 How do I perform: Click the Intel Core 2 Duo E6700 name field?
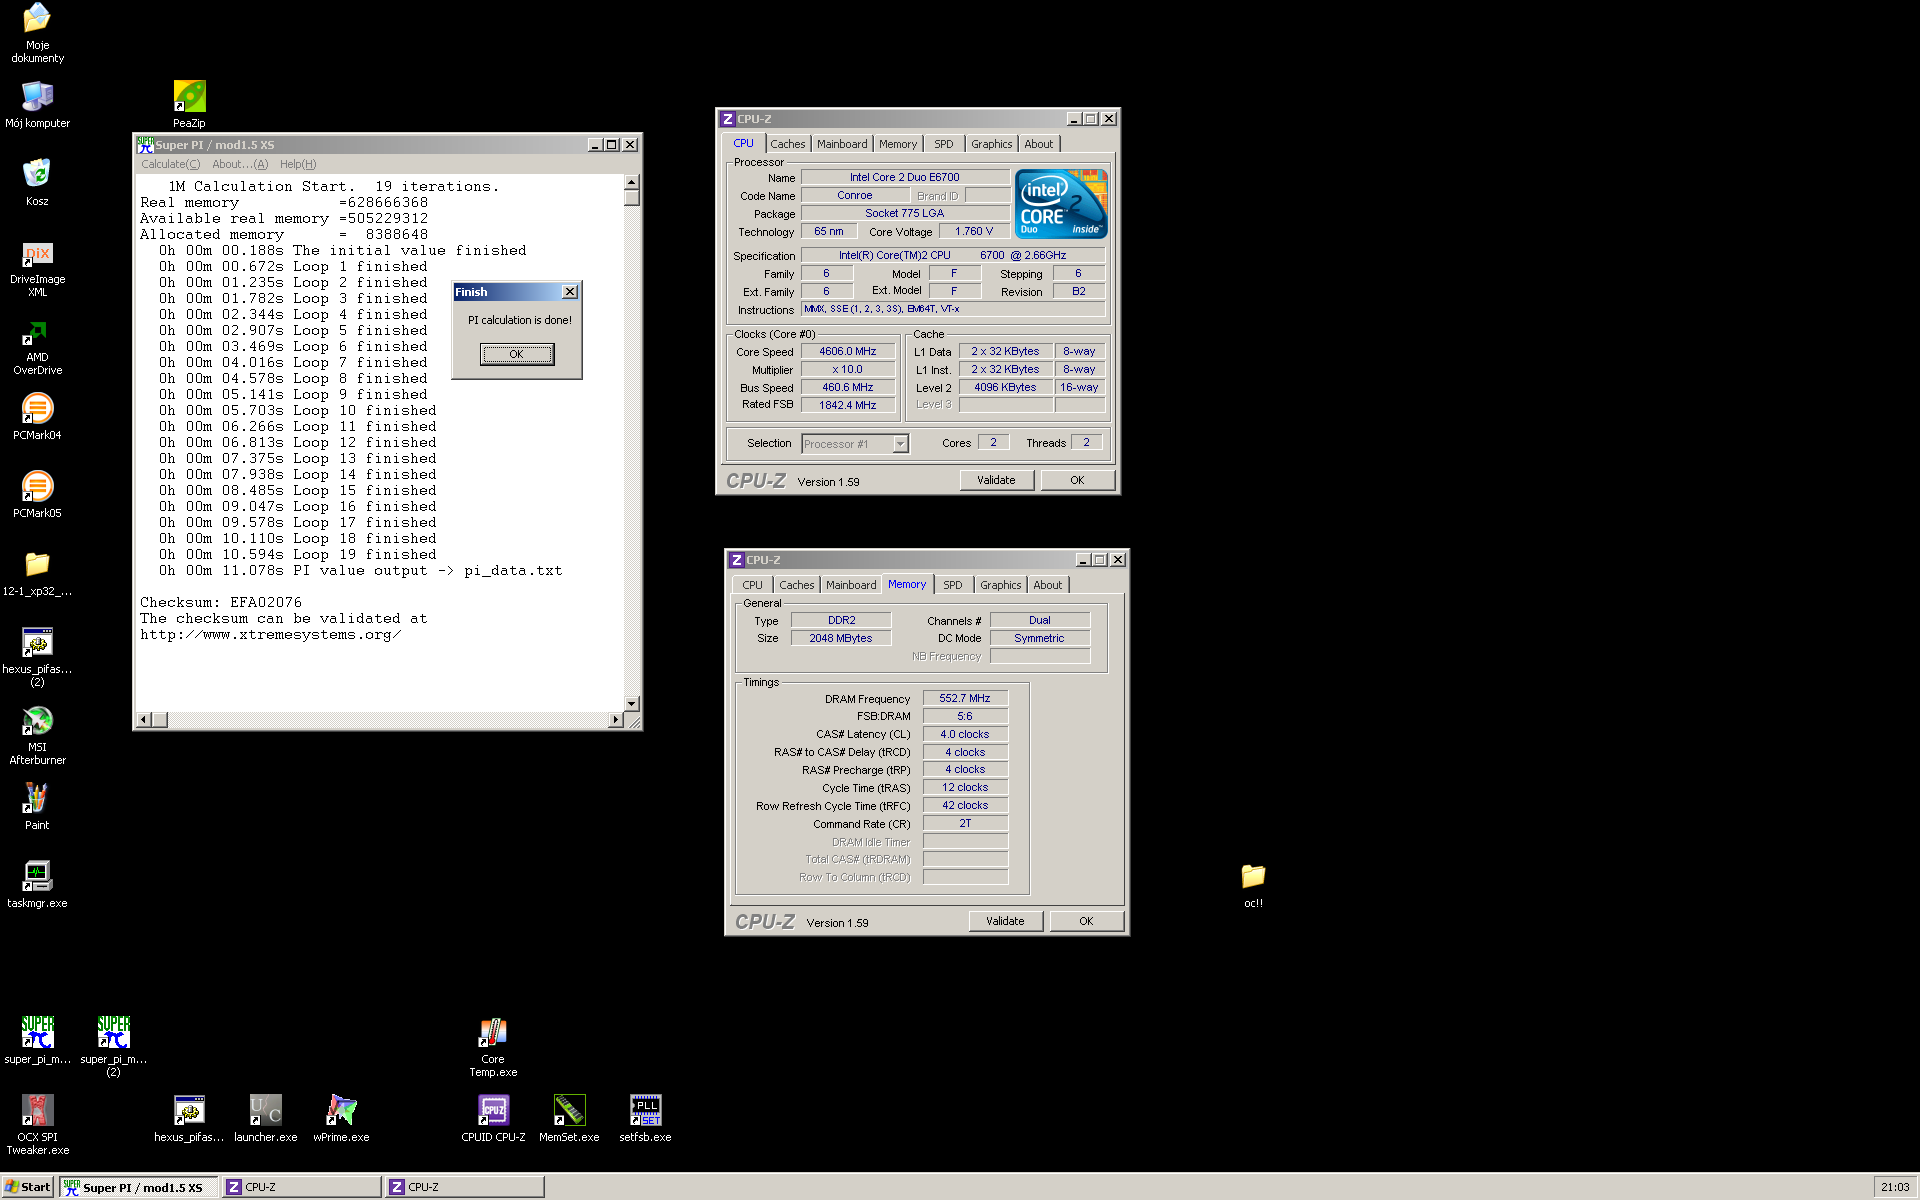coord(905,177)
